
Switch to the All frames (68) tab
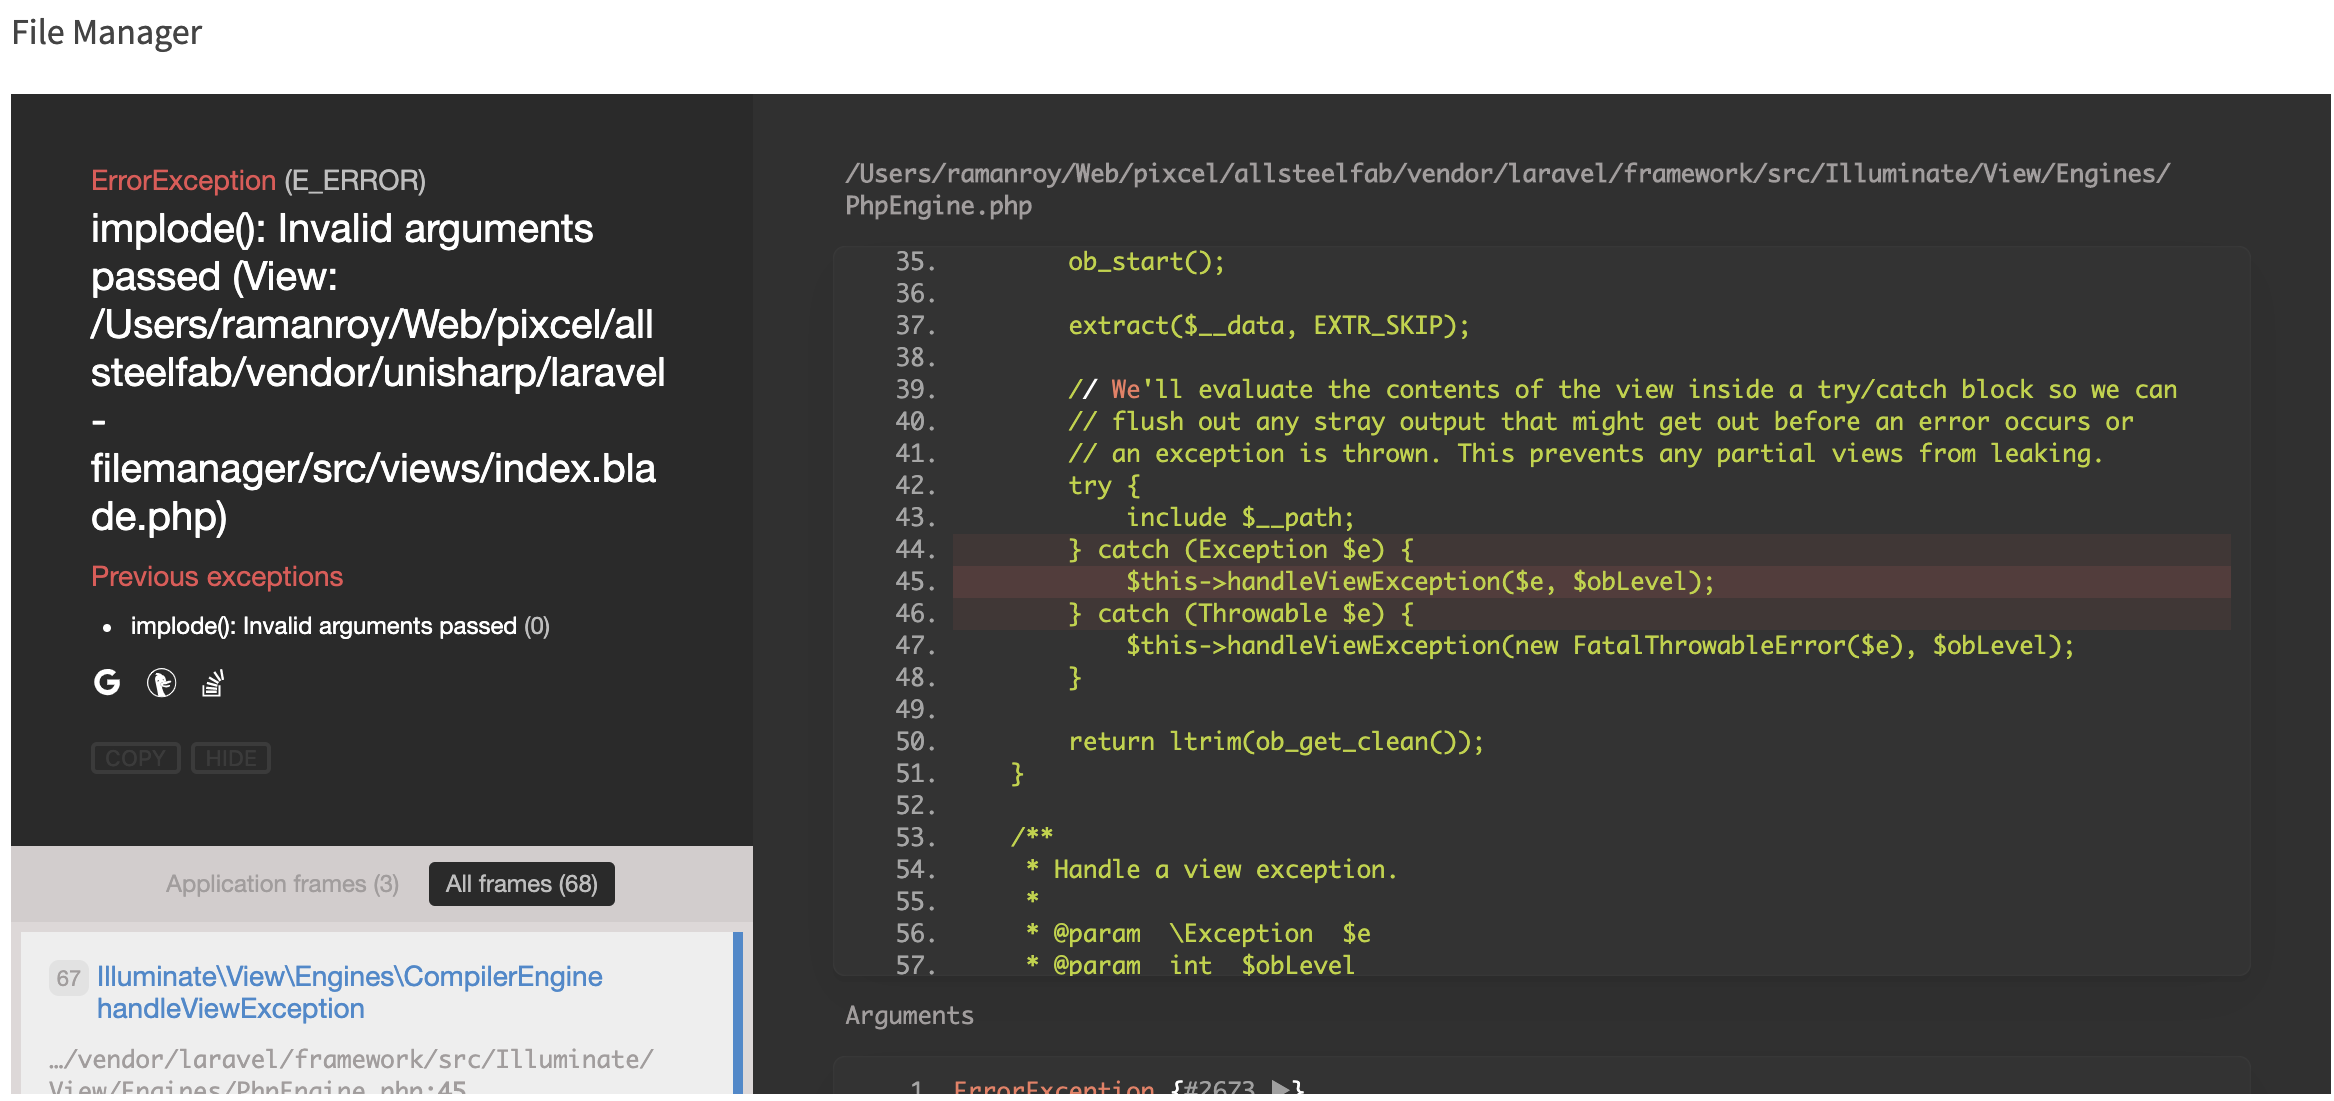tap(521, 883)
